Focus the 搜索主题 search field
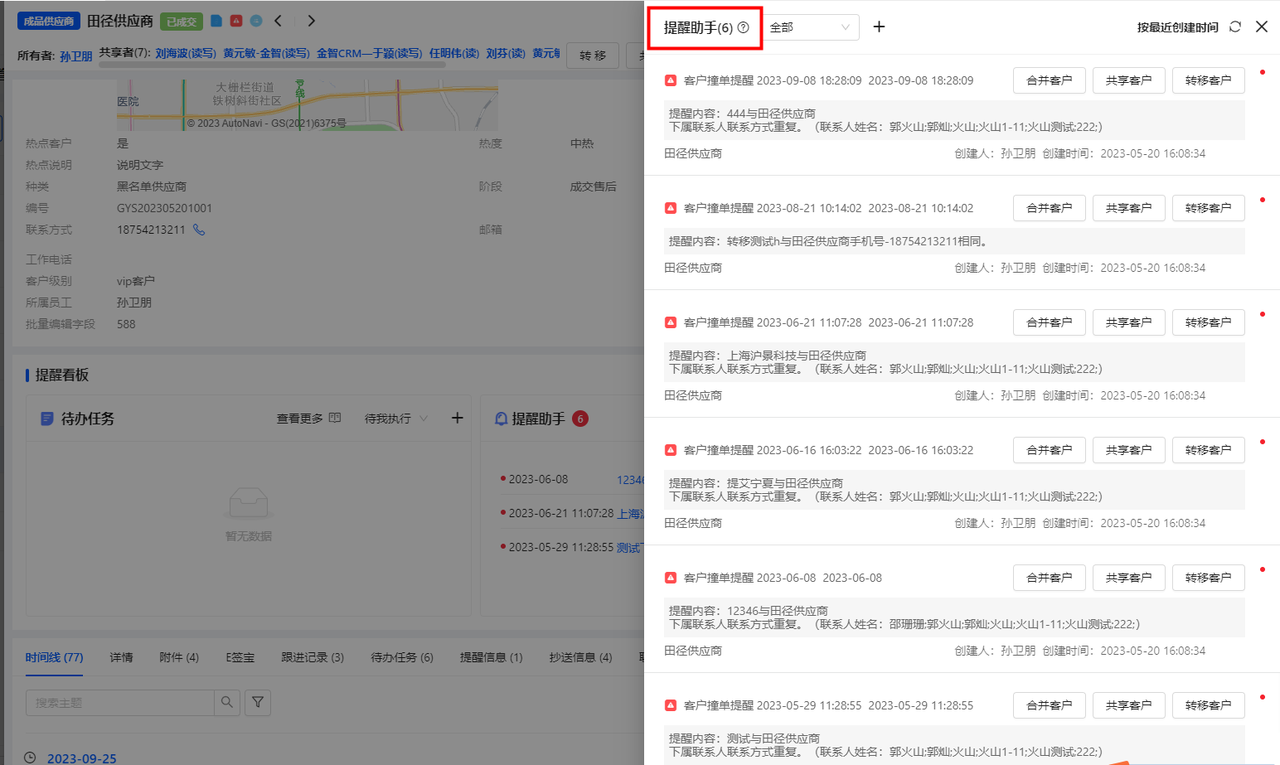1280x765 pixels. (120, 703)
